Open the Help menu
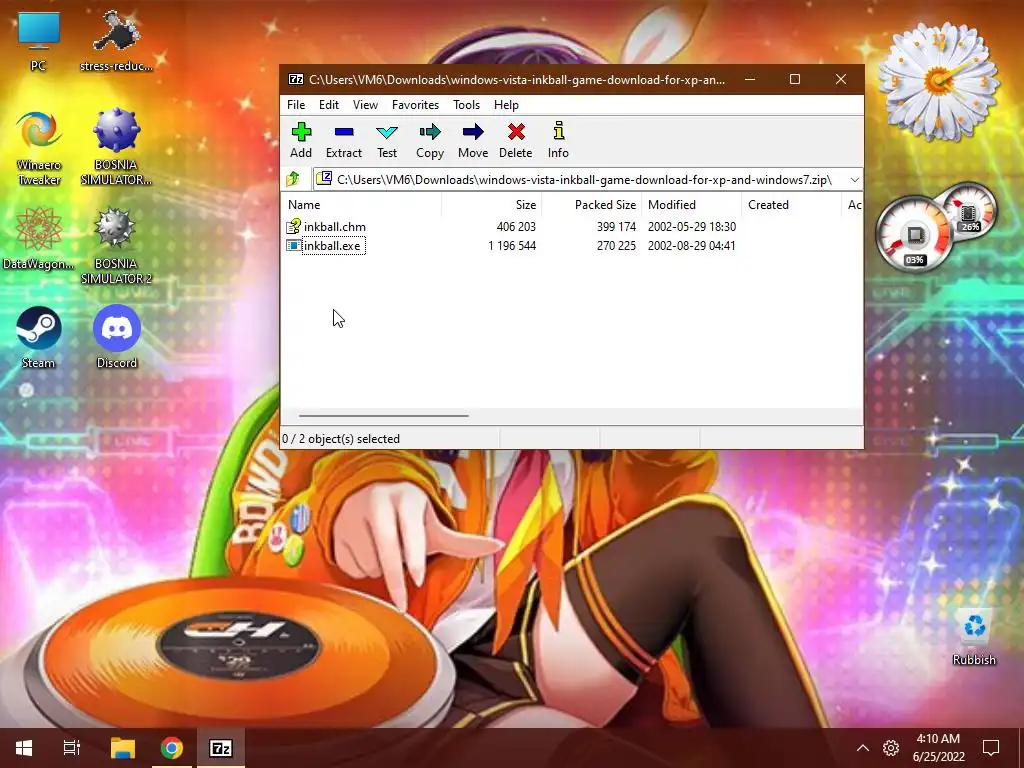 click(x=506, y=104)
